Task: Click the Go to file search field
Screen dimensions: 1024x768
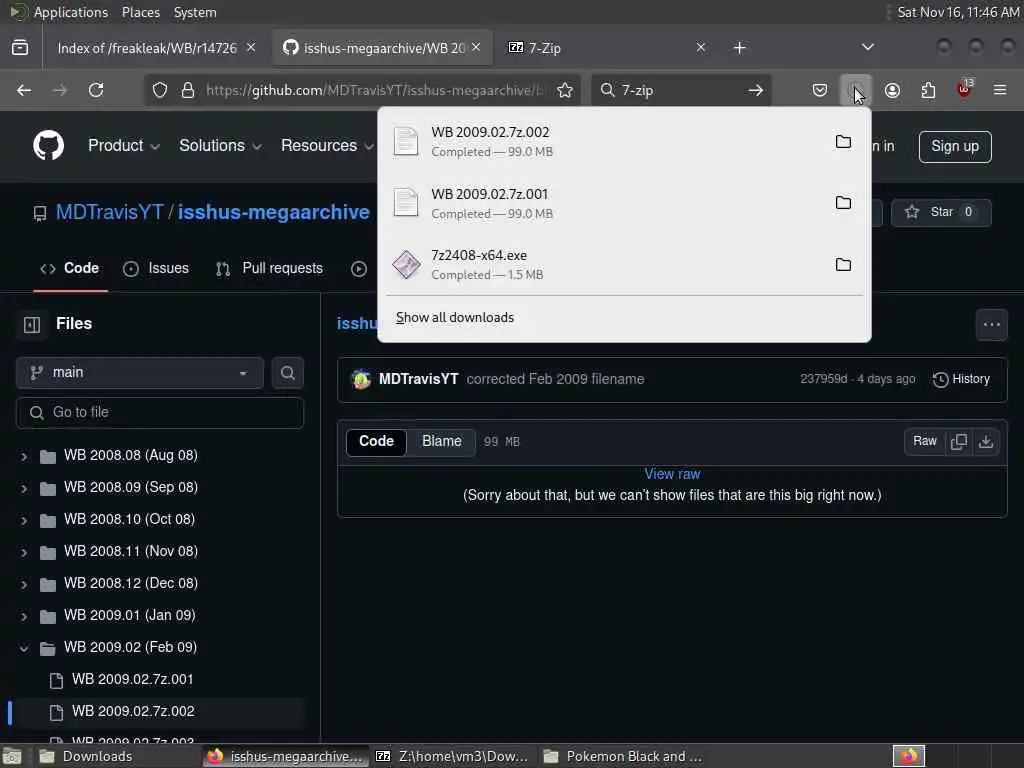Action: [160, 413]
